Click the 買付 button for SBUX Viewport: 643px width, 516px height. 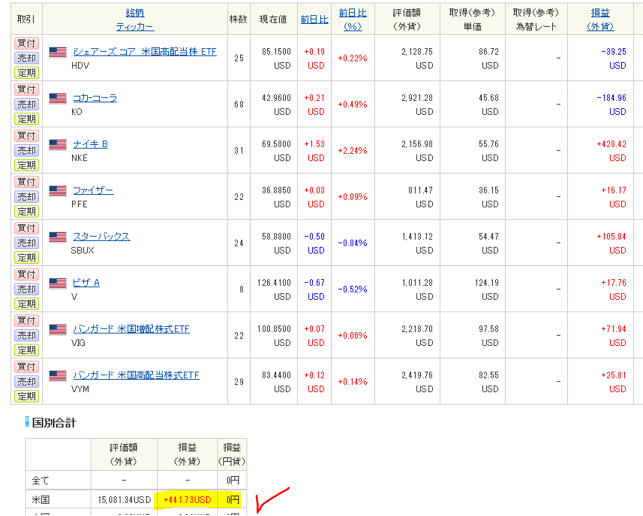click(27, 228)
